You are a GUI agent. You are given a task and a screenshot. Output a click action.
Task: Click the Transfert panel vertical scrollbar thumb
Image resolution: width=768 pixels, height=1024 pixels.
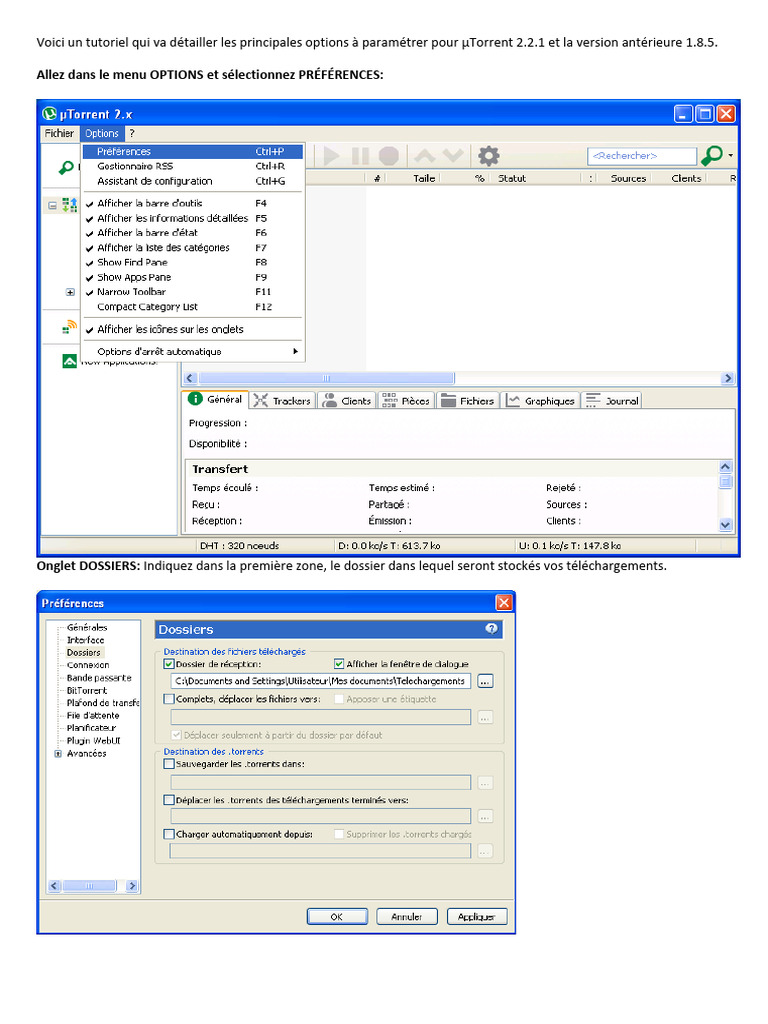pos(726,481)
